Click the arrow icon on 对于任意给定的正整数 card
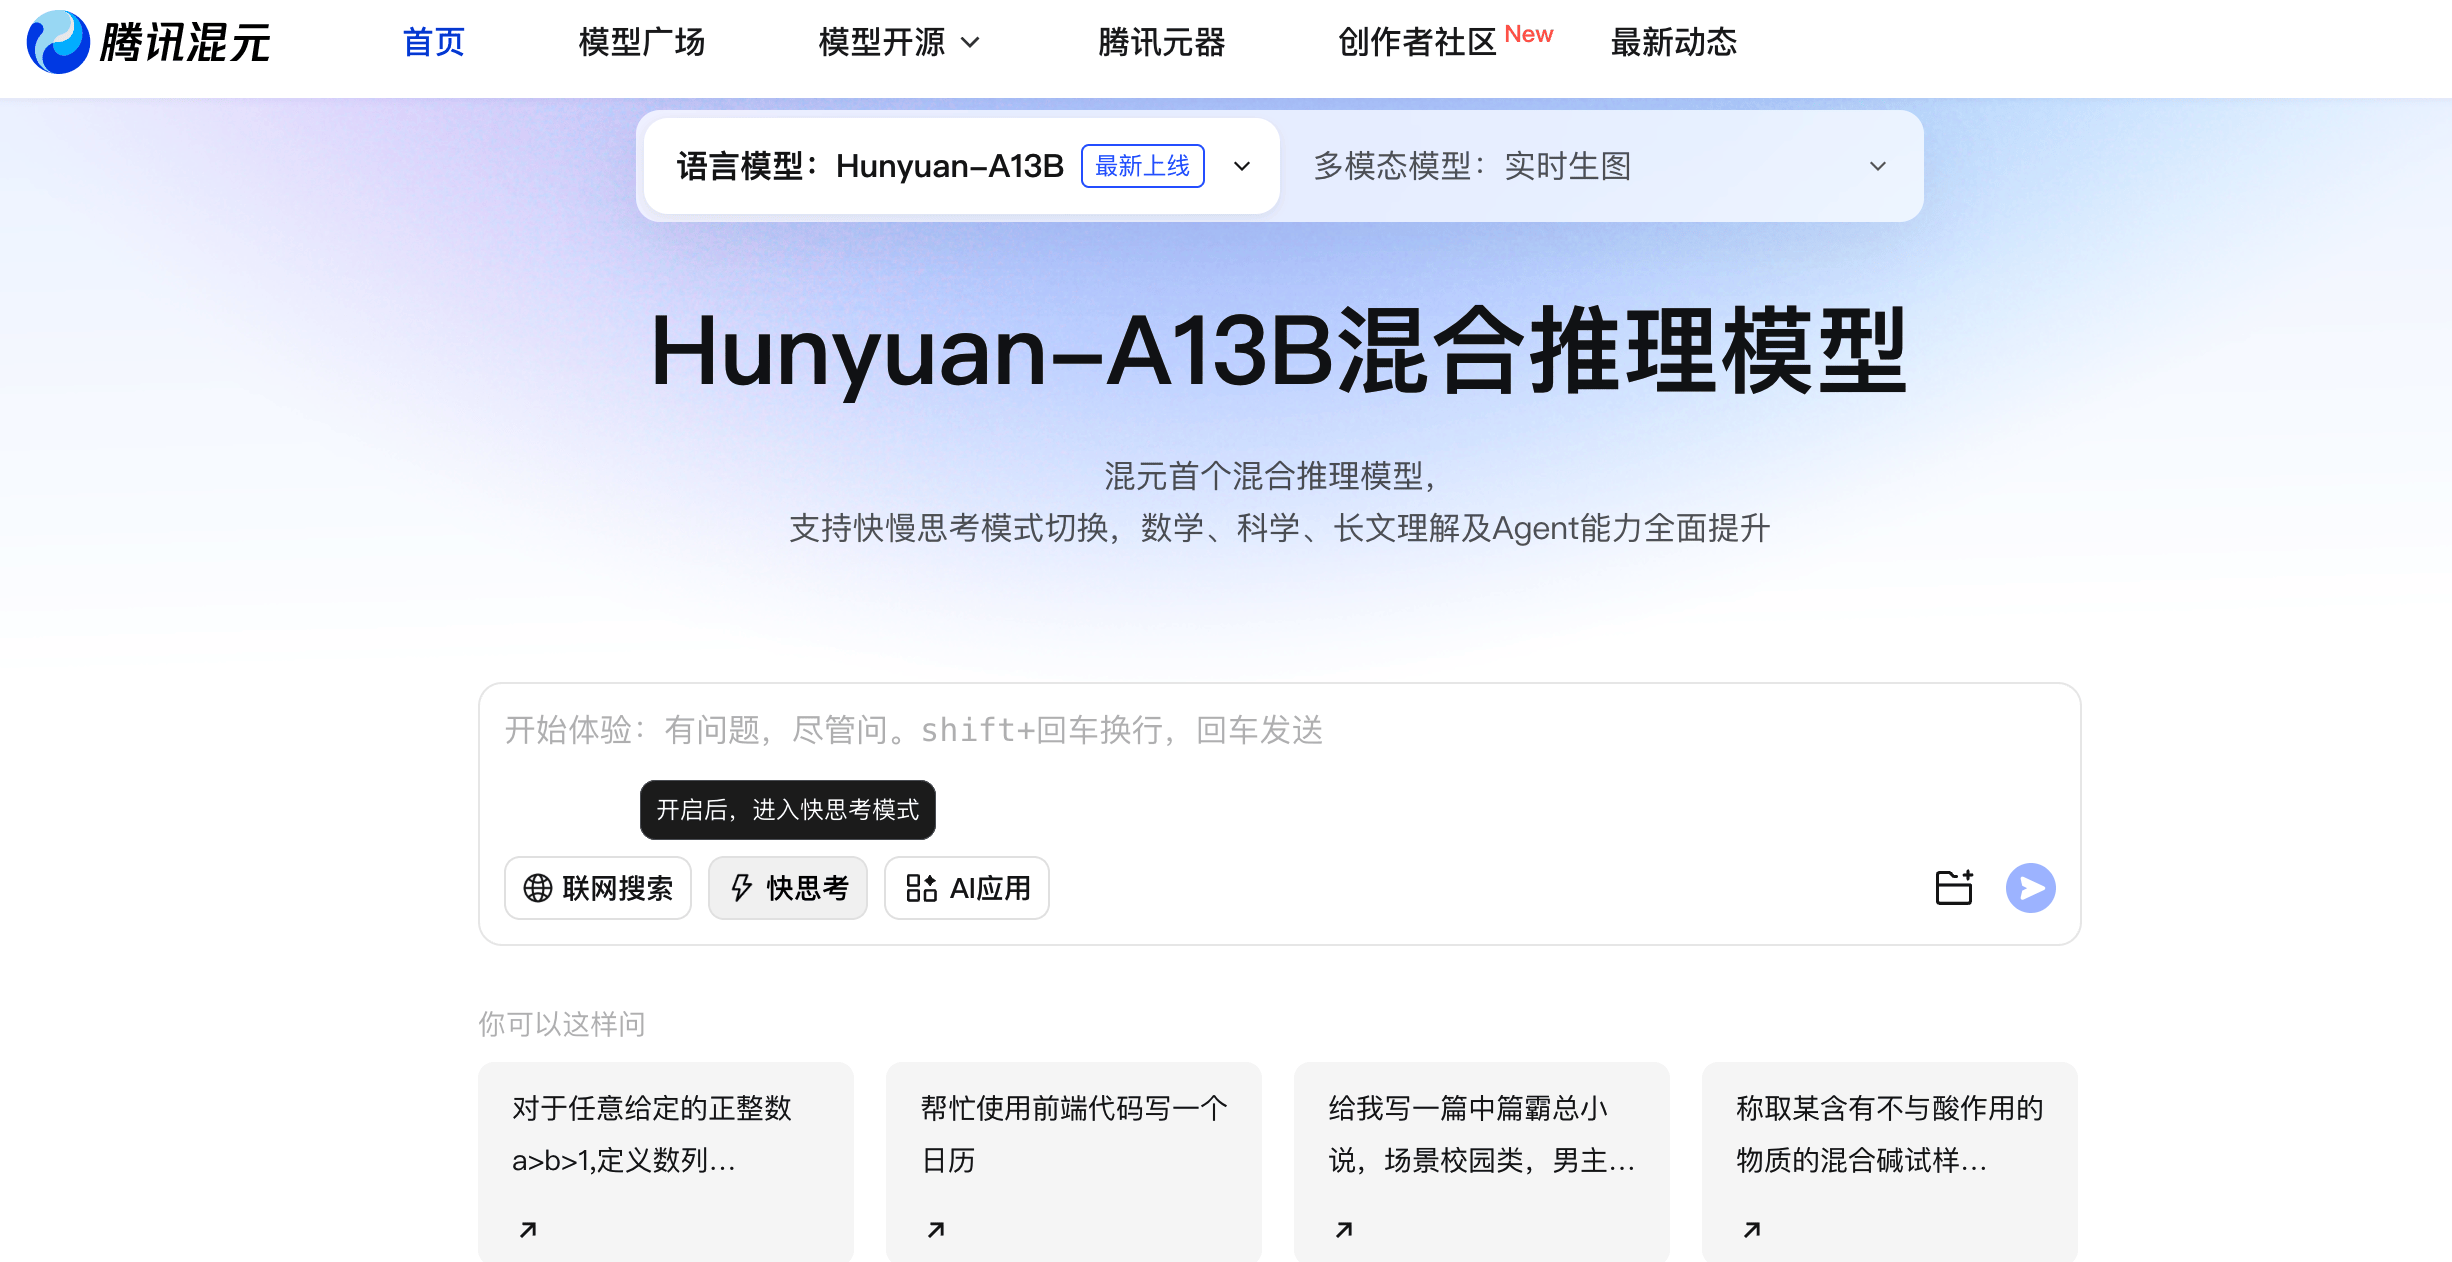Image resolution: width=2452 pixels, height=1262 pixels. point(528,1229)
